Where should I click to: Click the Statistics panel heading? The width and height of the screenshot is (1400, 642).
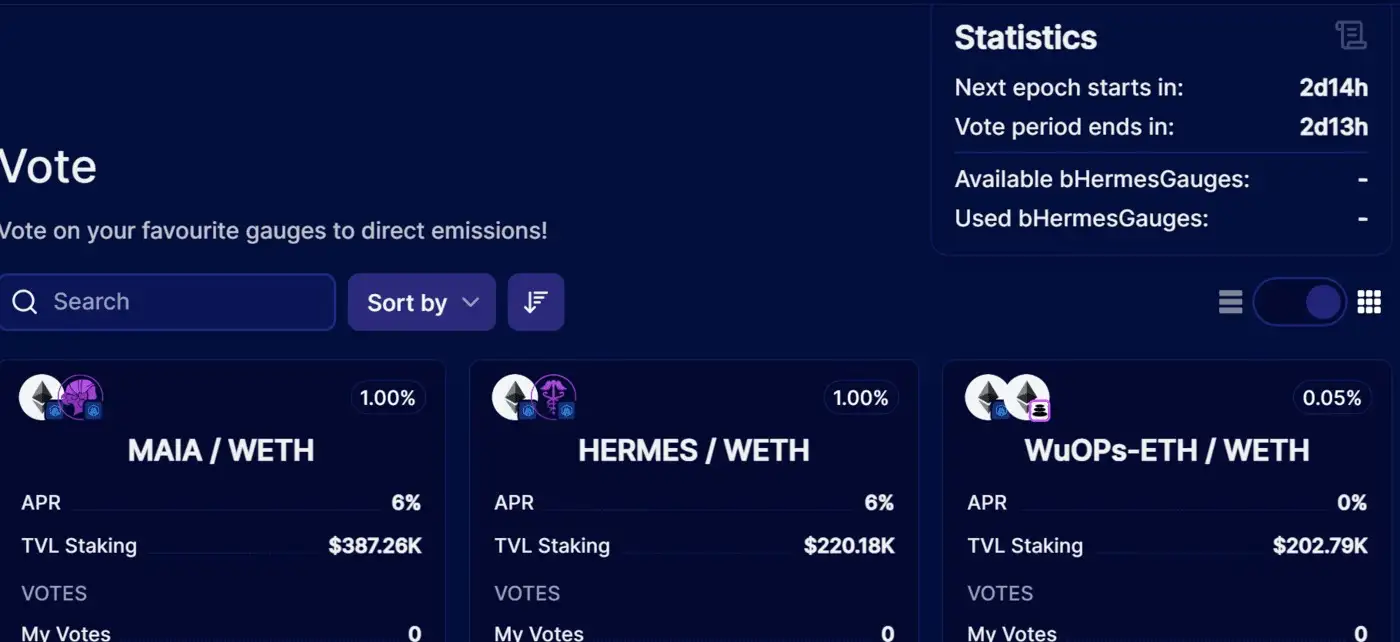coord(1025,37)
